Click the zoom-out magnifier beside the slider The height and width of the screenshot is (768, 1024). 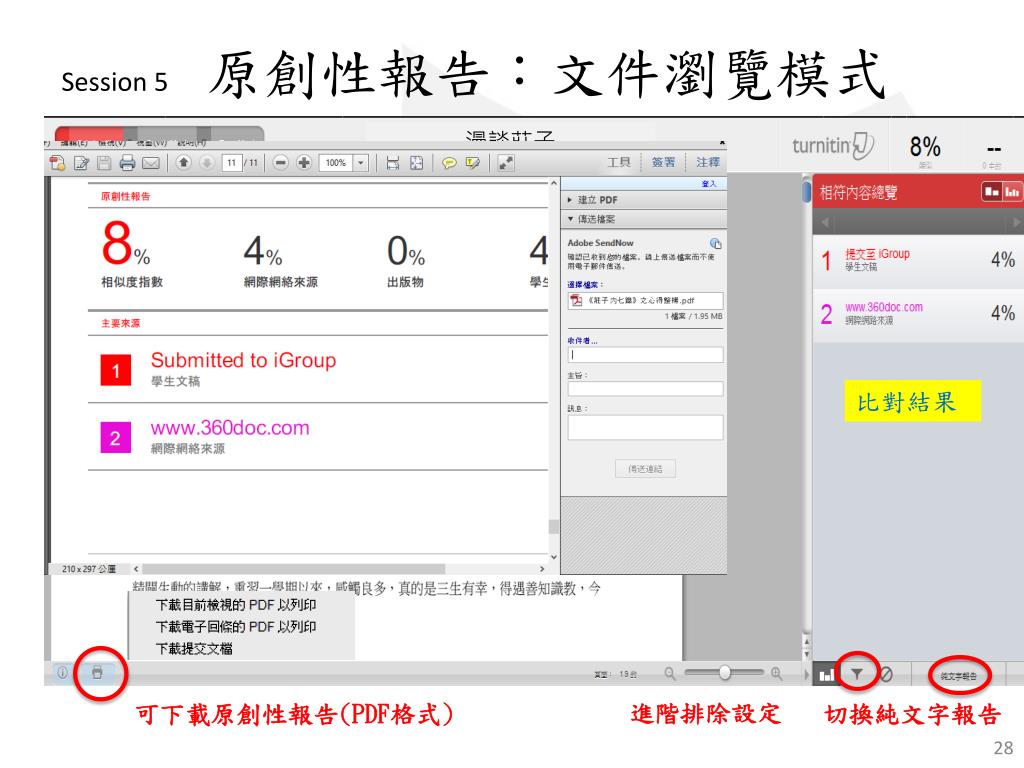point(670,673)
